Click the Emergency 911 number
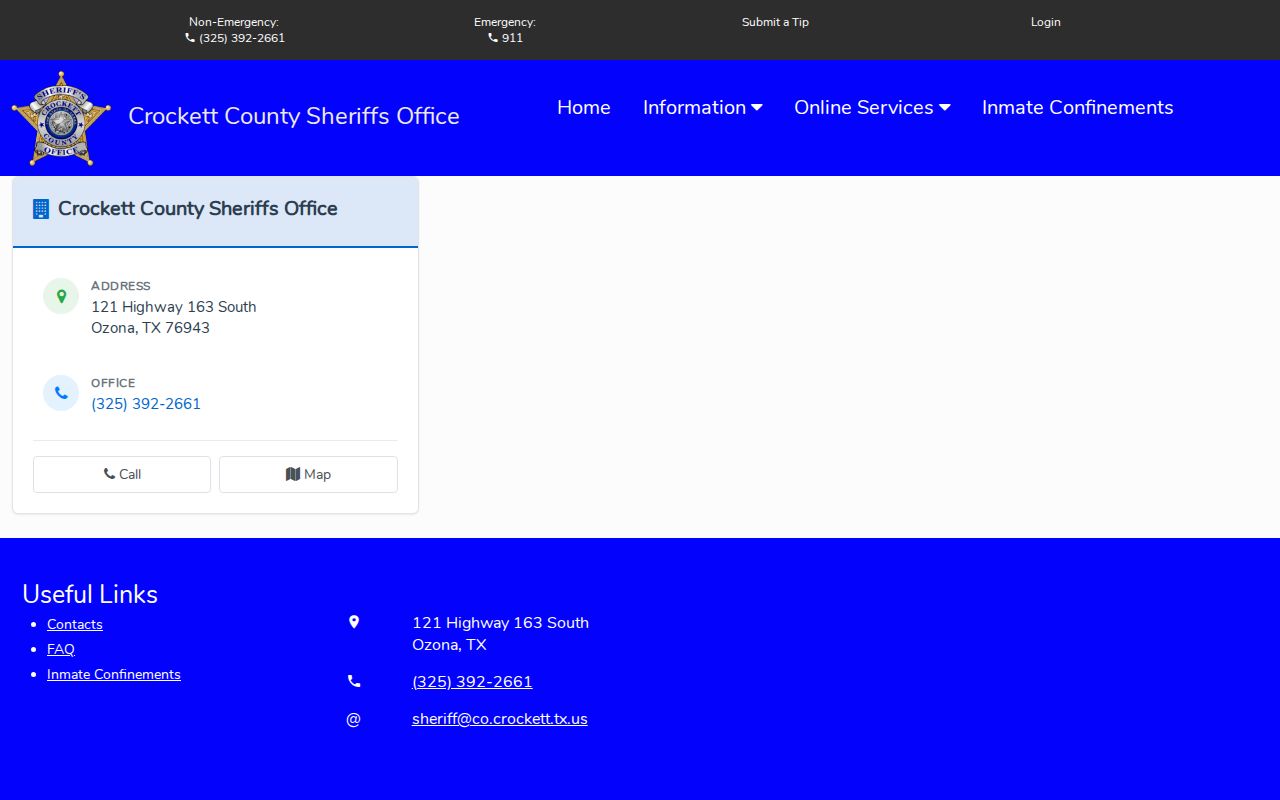Viewport: 1280px width, 800px height. click(x=505, y=38)
